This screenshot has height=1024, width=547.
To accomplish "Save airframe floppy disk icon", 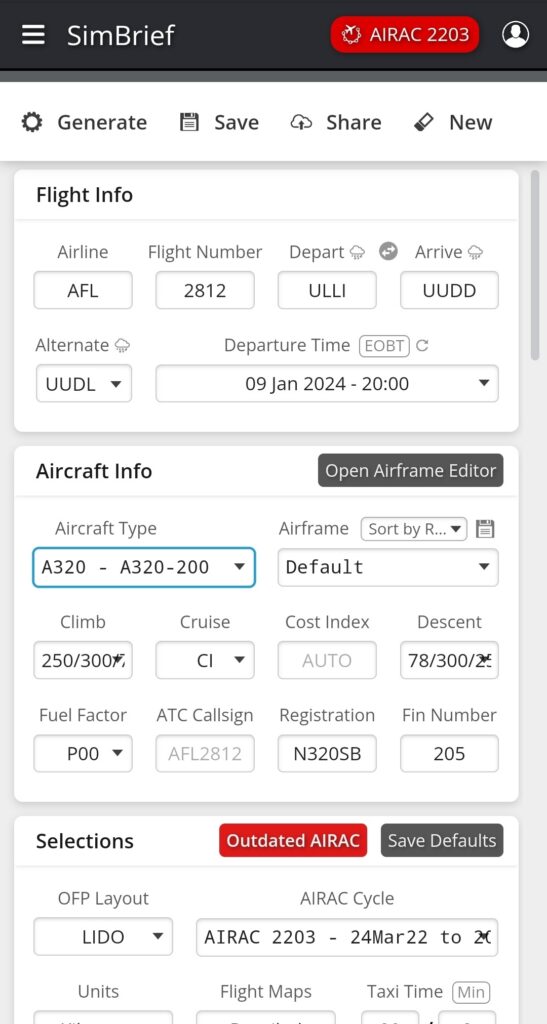I will [484, 528].
